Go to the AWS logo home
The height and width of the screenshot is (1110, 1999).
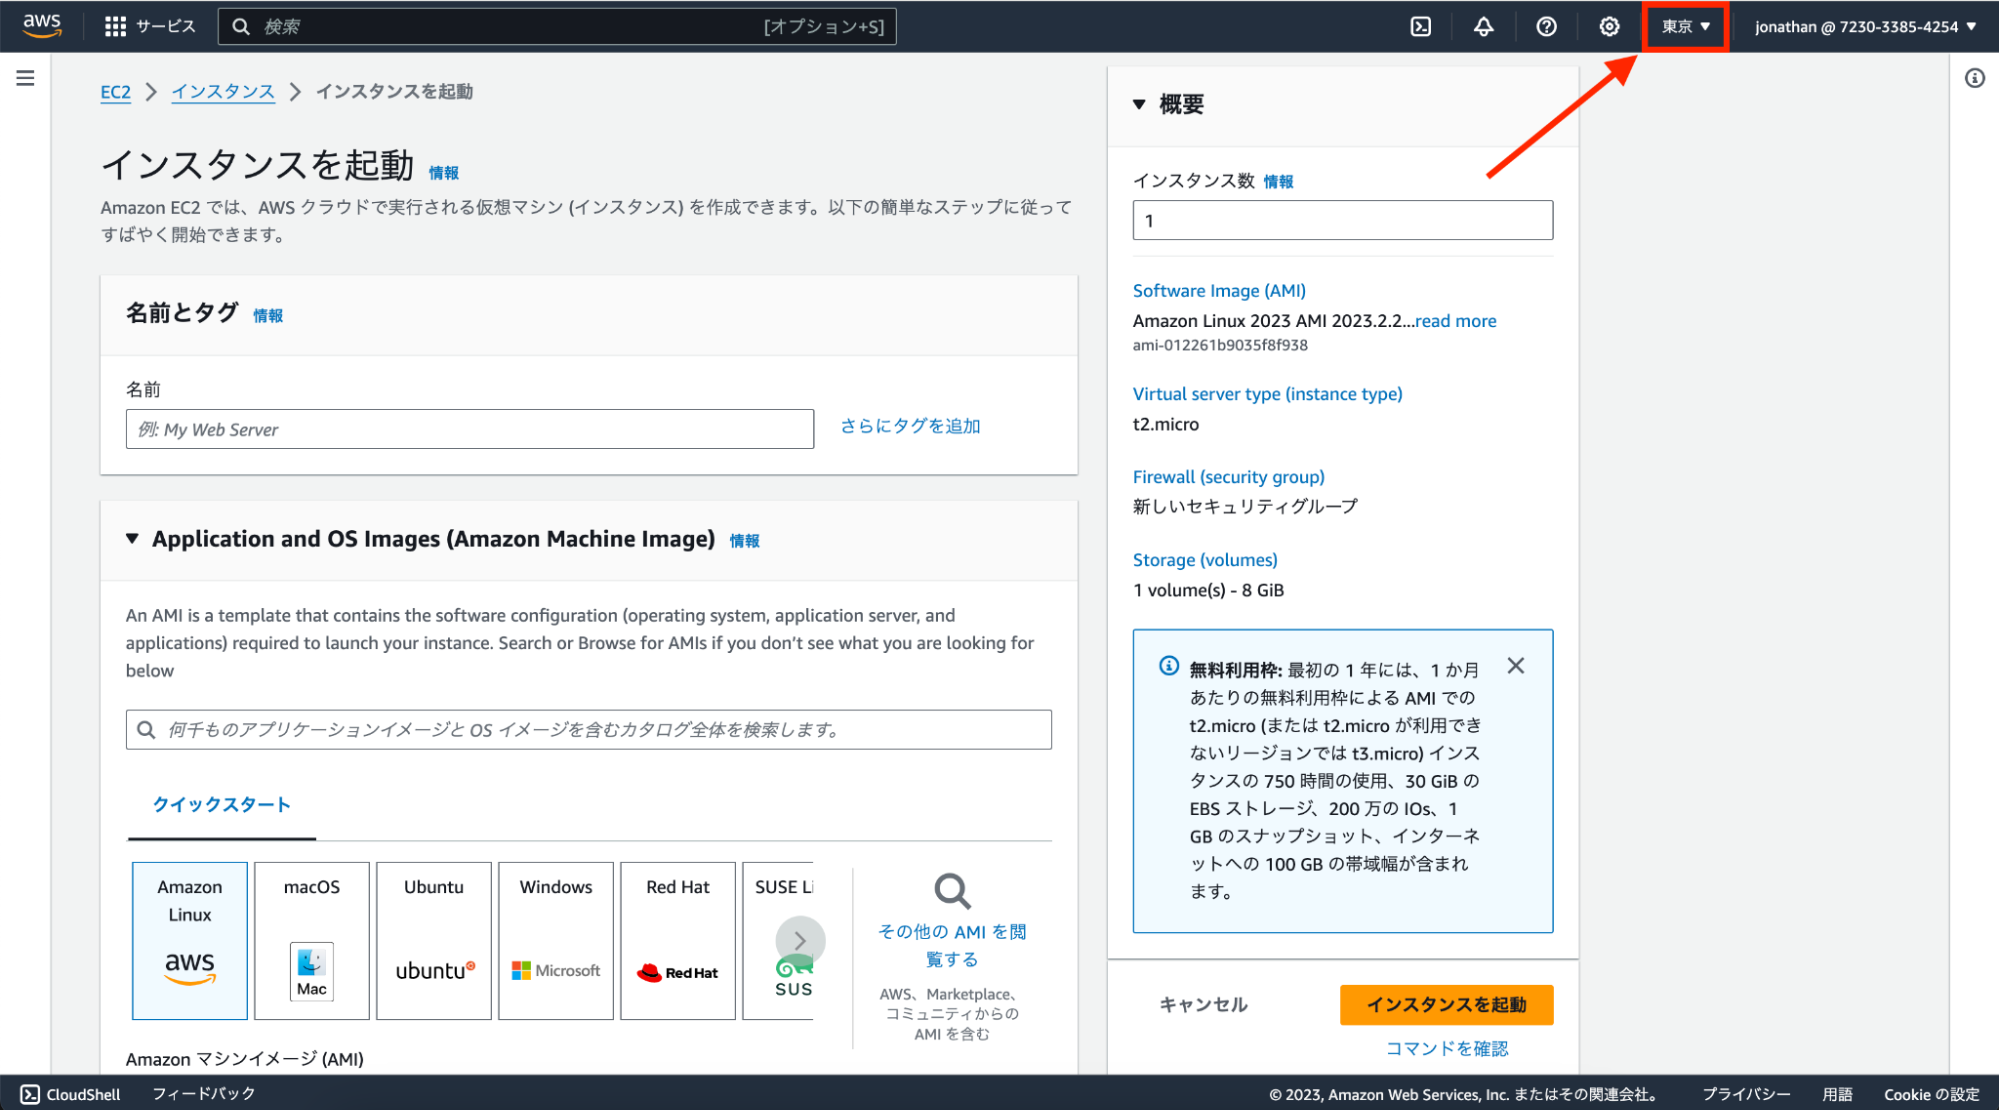coord(42,25)
